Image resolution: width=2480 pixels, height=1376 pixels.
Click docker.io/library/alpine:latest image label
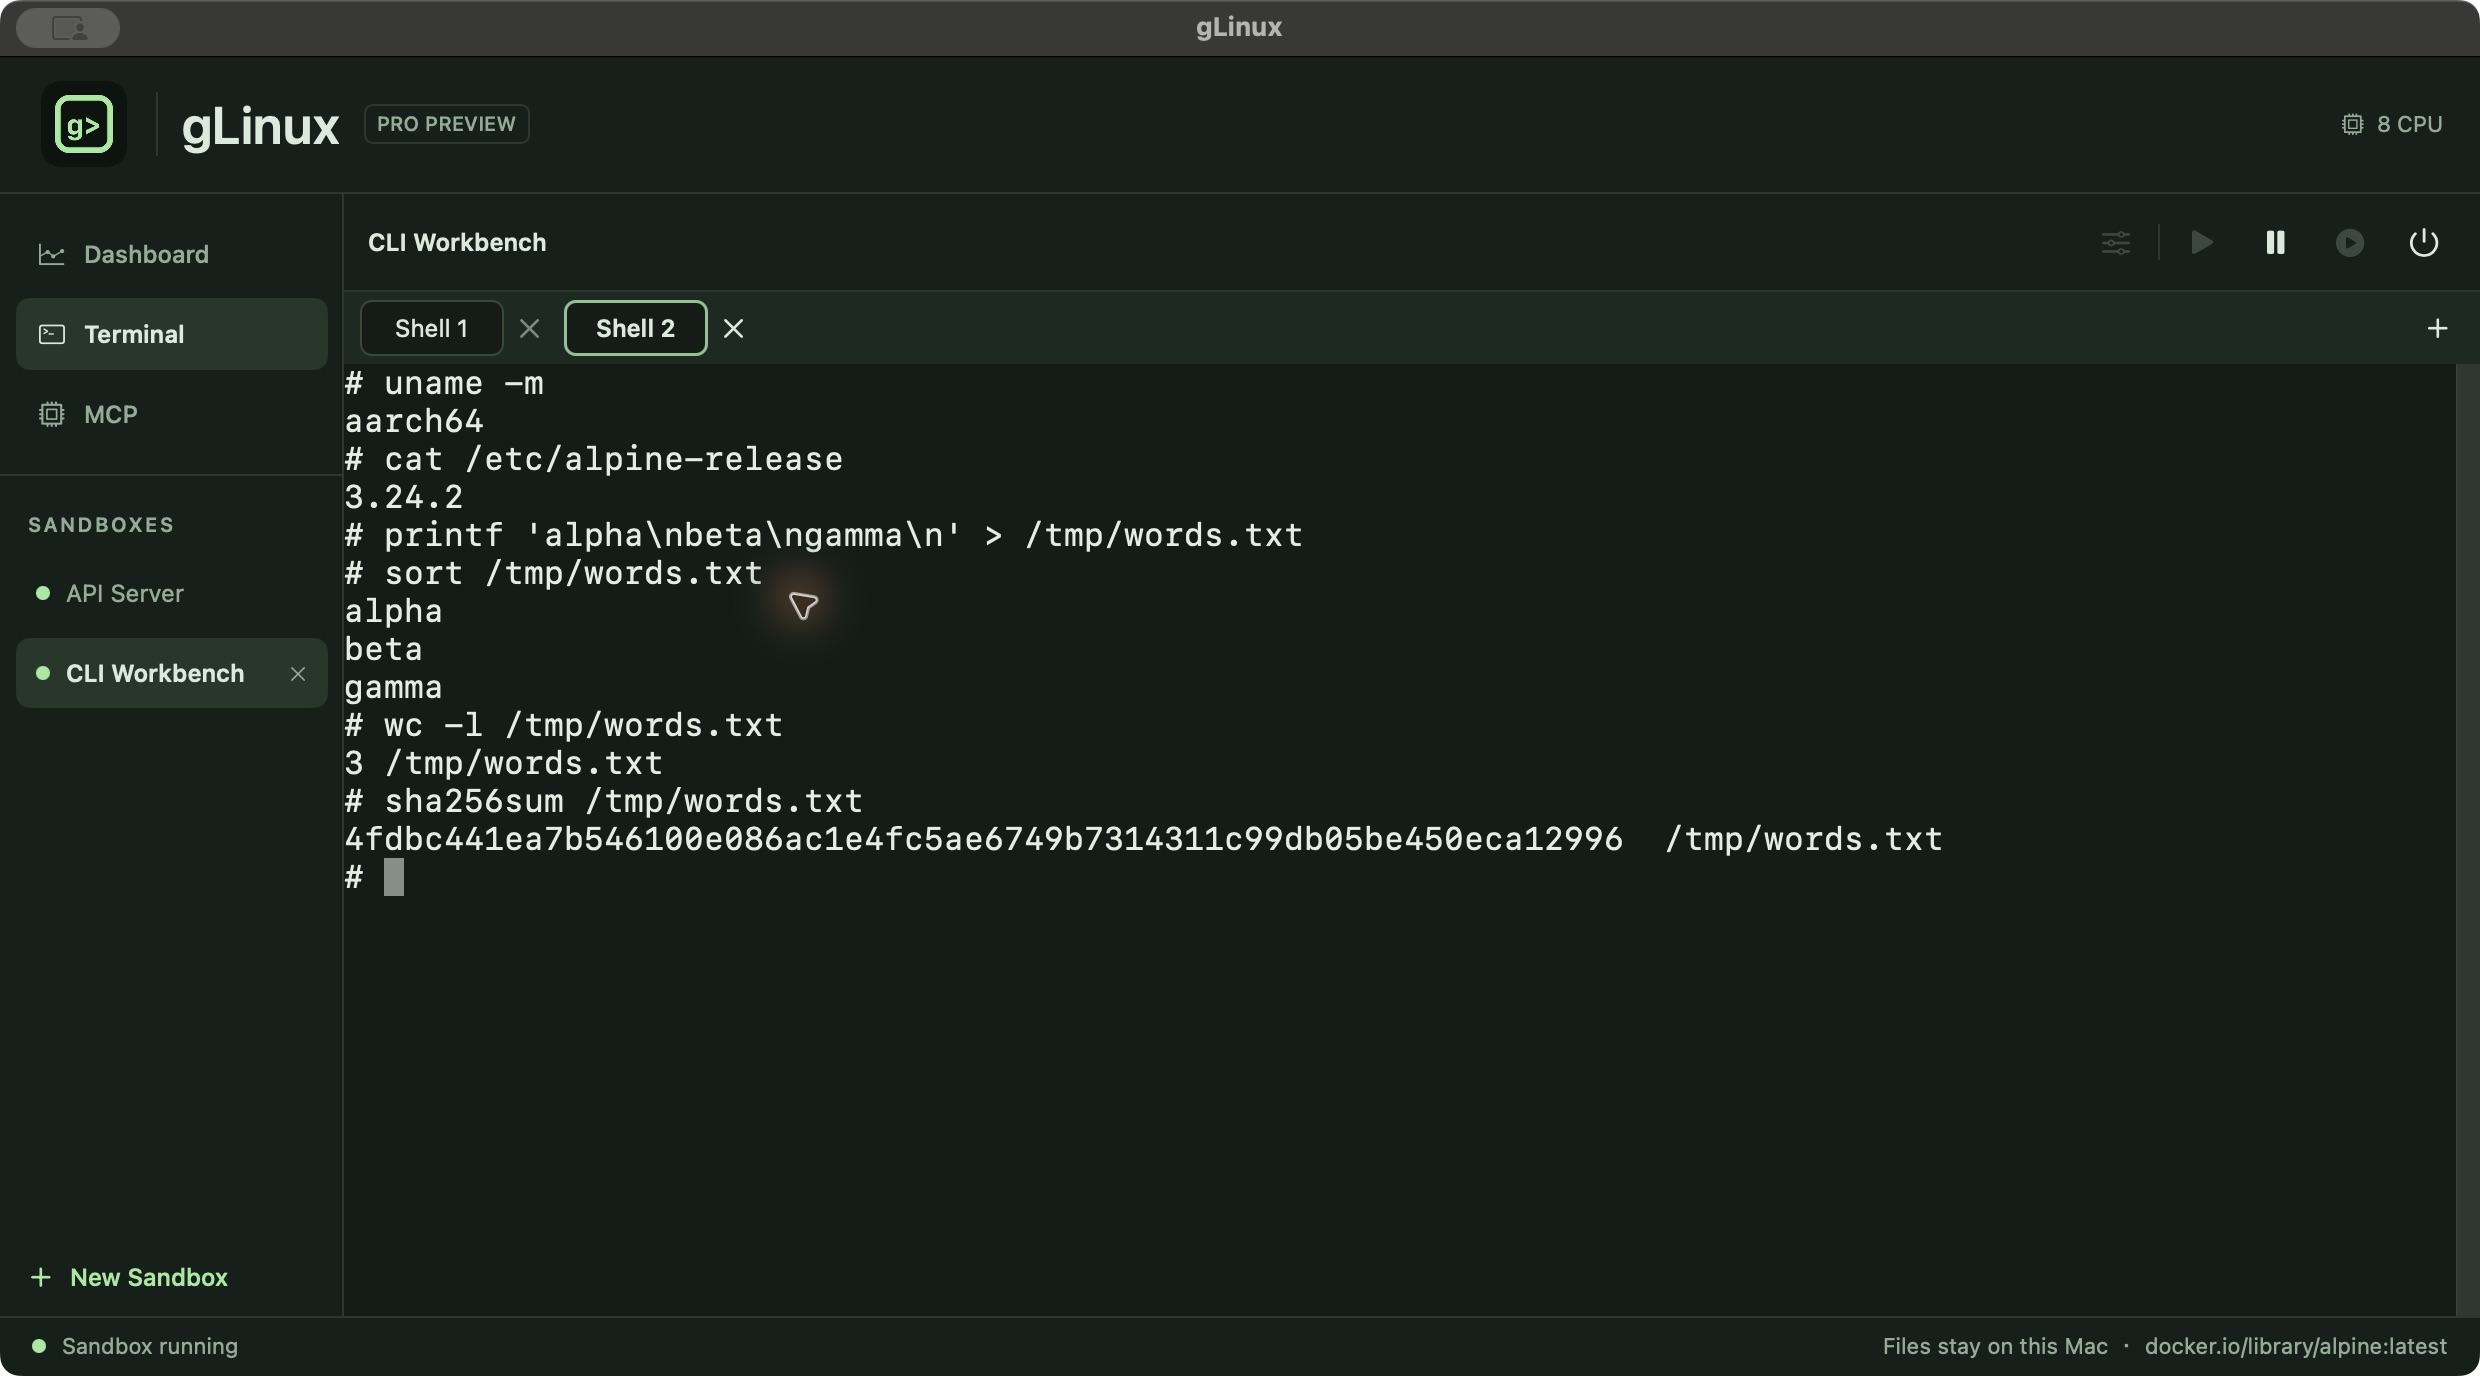pos(2295,1346)
